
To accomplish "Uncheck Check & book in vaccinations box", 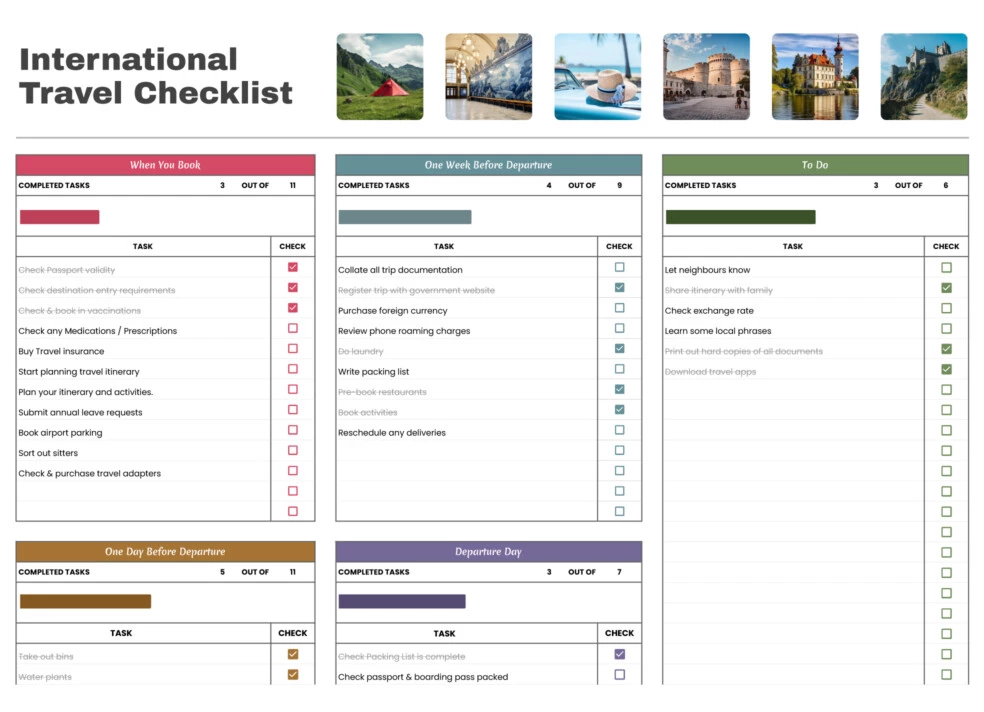I will [x=292, y=308].
